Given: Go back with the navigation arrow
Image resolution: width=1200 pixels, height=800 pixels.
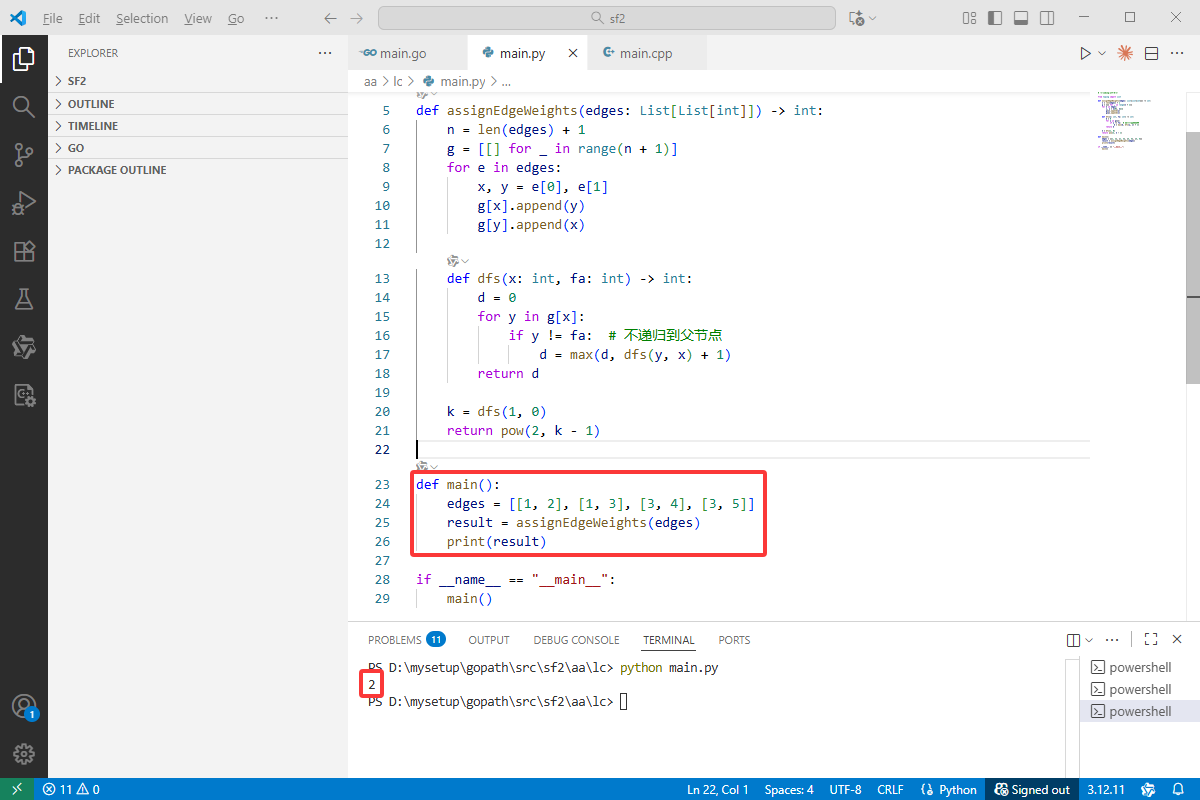Looking at the screenshot, I should coord(331,18).
